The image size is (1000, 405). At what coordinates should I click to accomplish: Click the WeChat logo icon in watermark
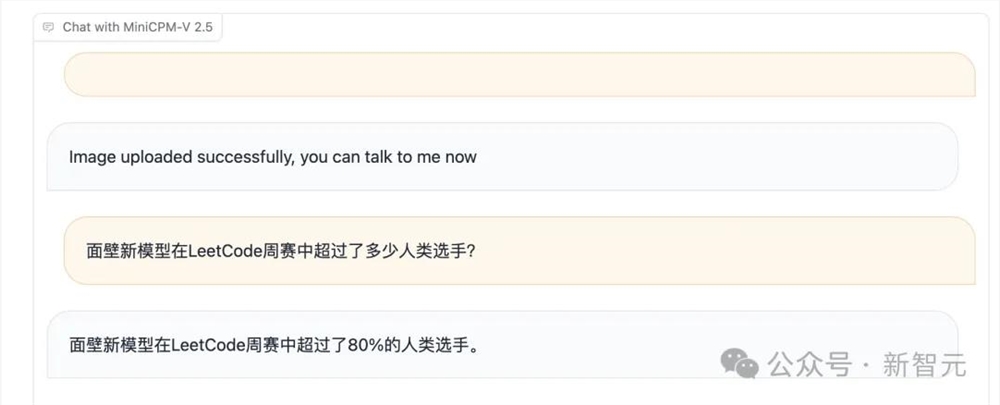739,363
